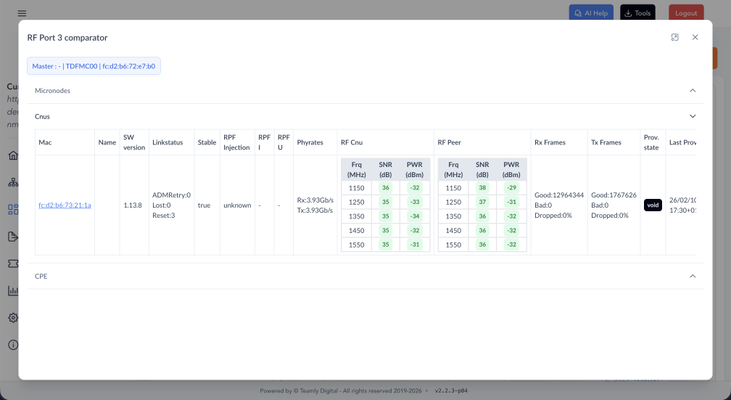Click RF Peer PWR -29 badge
731x400 pixels.
[x=511, y=188]
